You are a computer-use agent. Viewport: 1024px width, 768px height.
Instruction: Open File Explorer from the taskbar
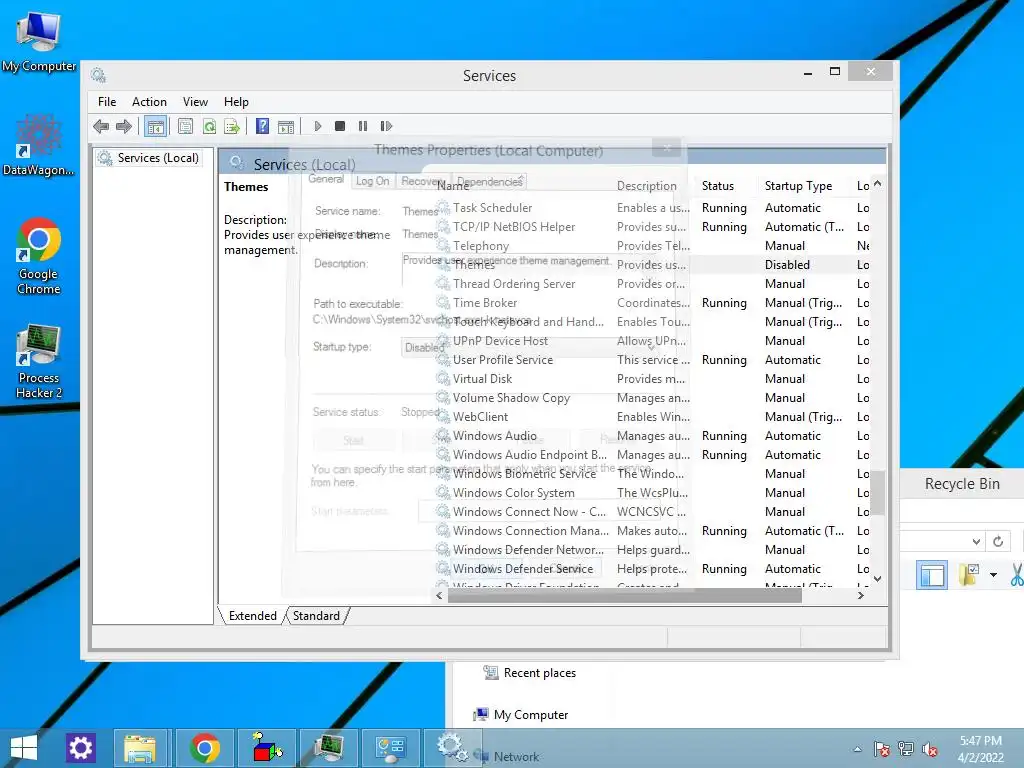click(140, 748)
